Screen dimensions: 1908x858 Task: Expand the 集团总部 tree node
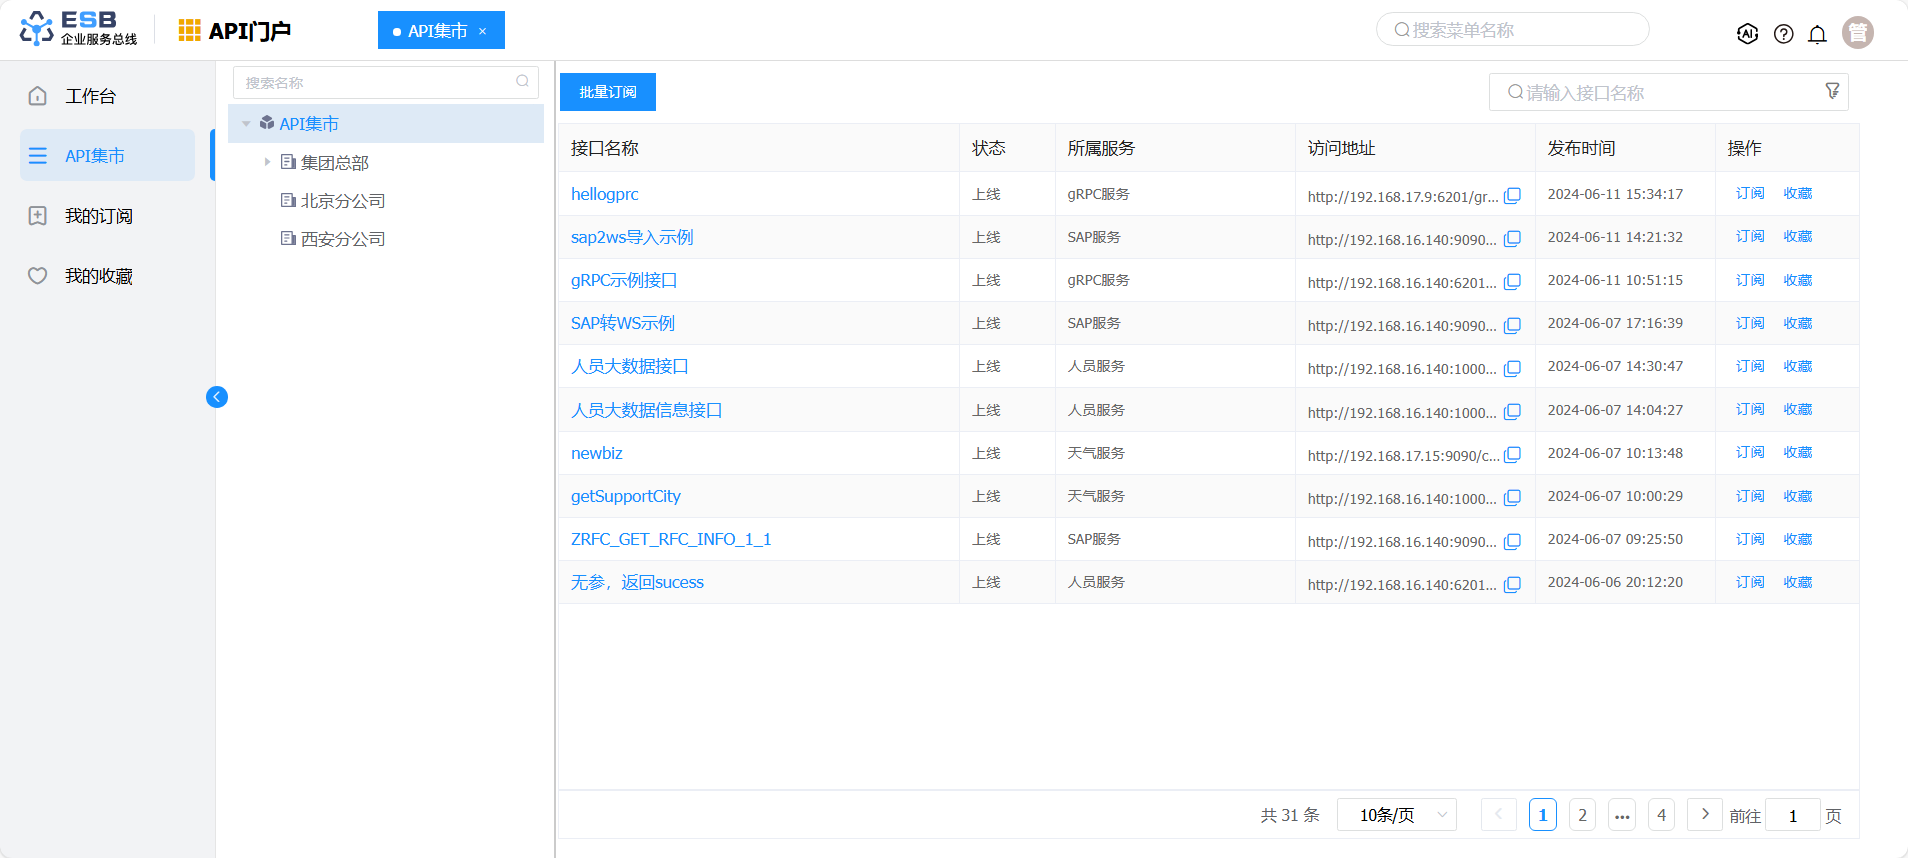pyautogui.click(x=267, y=162)
